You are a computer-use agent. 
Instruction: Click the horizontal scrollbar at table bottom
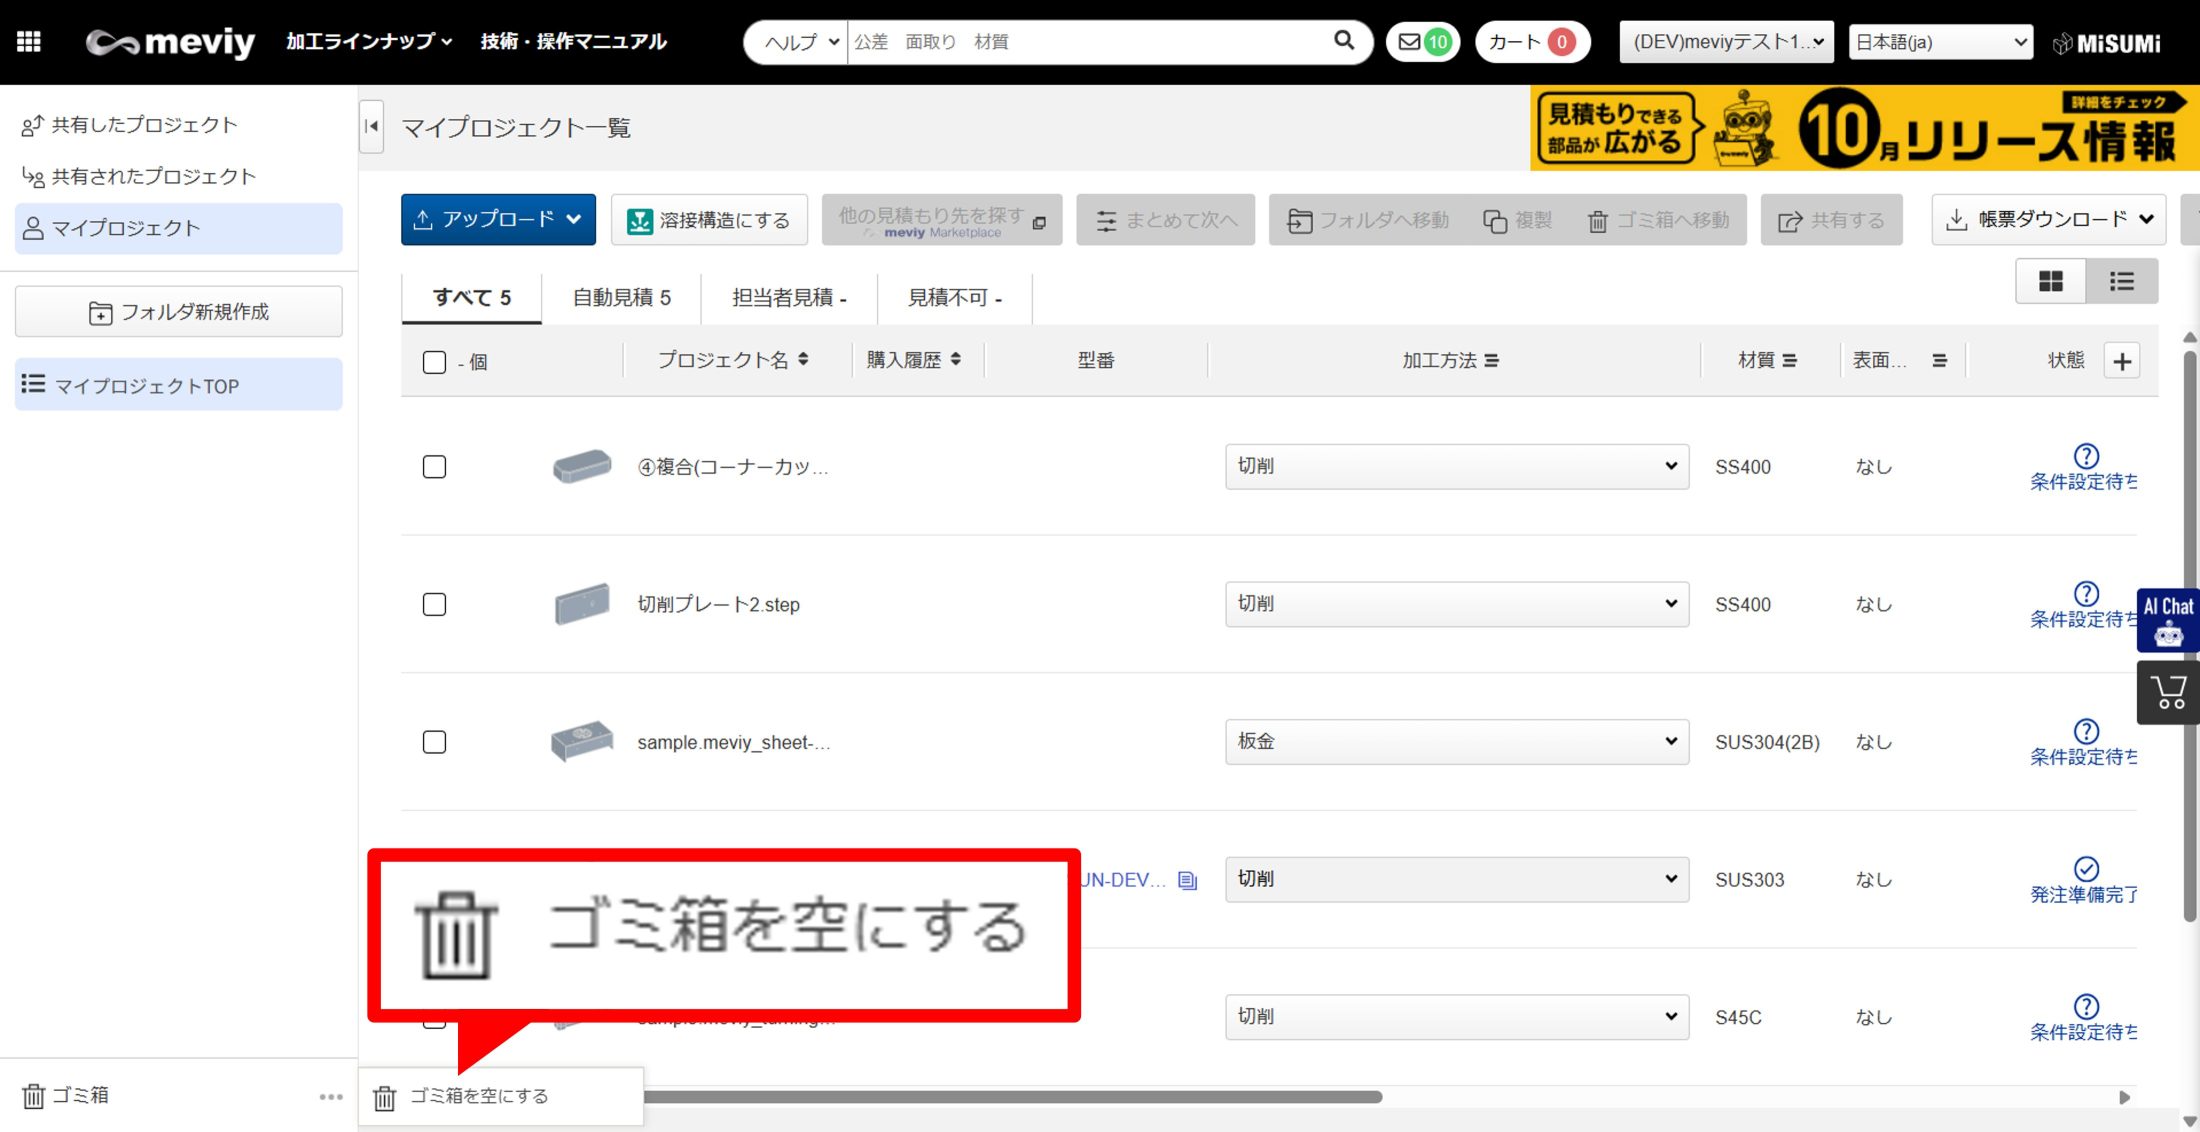click(1010, 1098)
